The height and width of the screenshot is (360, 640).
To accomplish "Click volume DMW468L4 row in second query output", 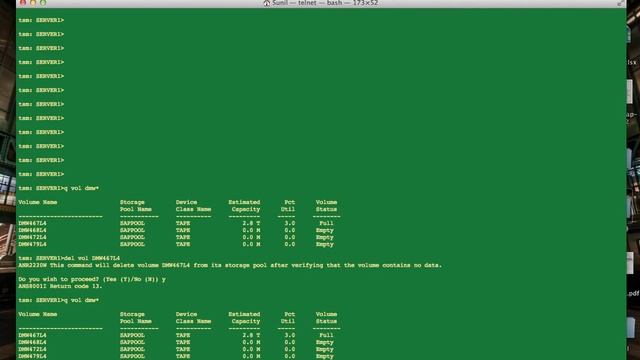I will coord(179,342).
